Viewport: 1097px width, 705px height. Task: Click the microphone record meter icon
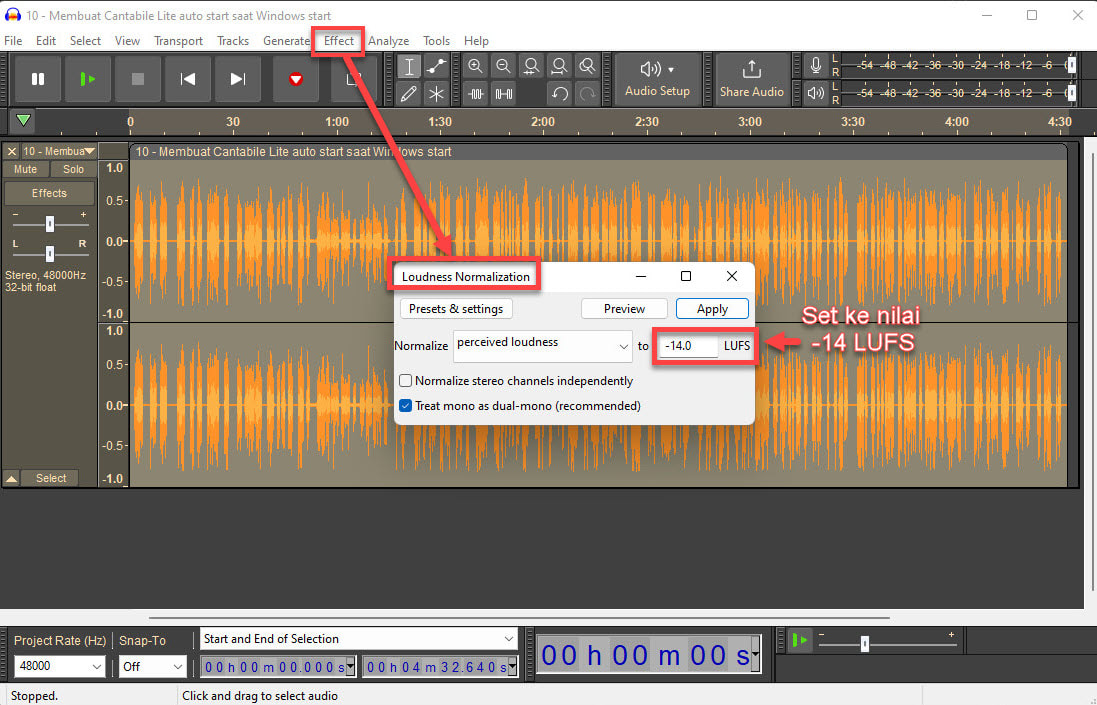[x=815, y=66]
